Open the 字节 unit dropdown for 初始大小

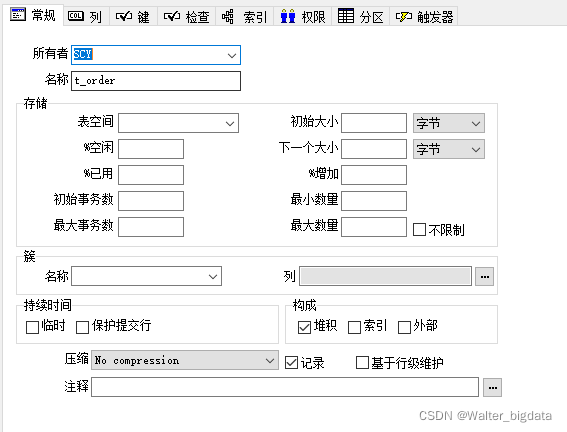click(x=449, y=123)
